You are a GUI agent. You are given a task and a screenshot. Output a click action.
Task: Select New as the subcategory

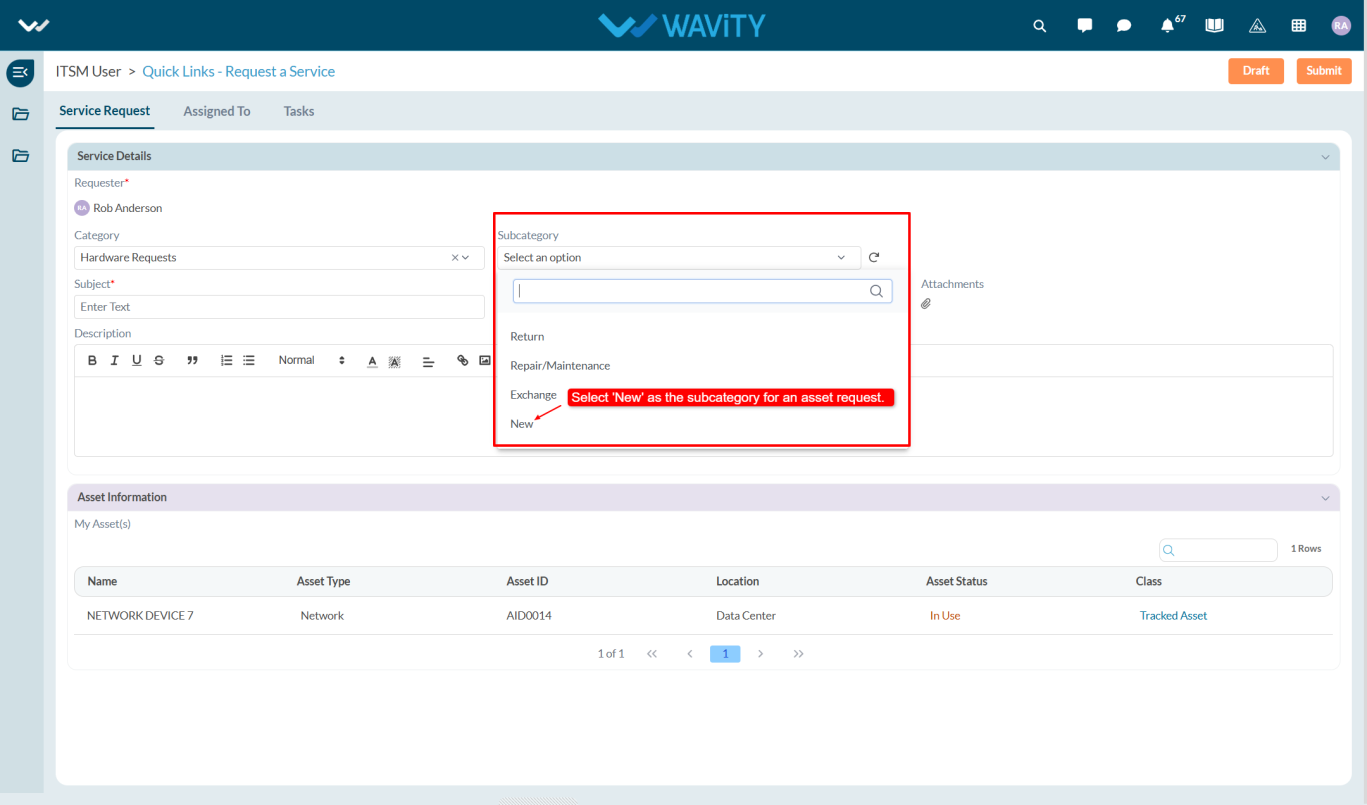(522, 424)
